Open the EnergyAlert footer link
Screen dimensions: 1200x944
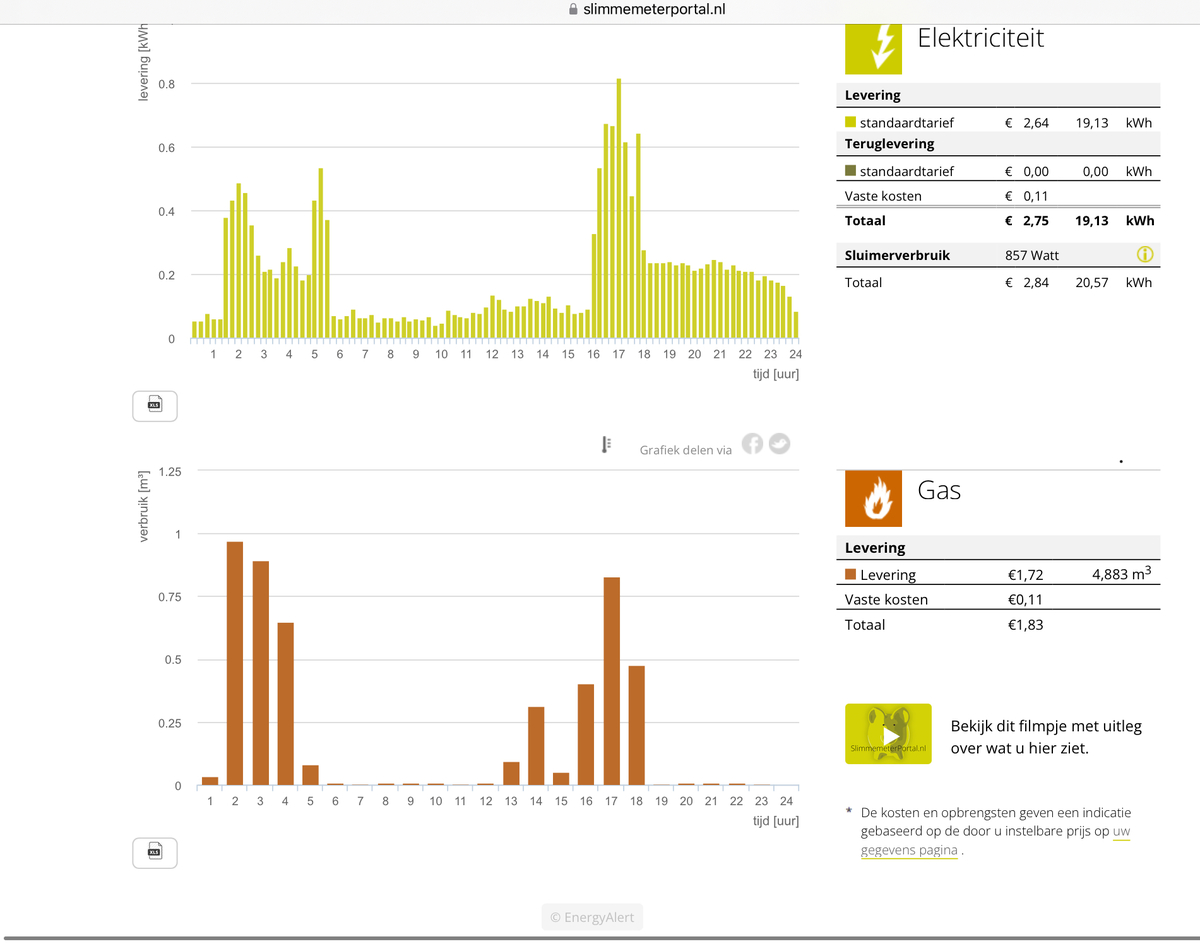(x=592, y=917)
